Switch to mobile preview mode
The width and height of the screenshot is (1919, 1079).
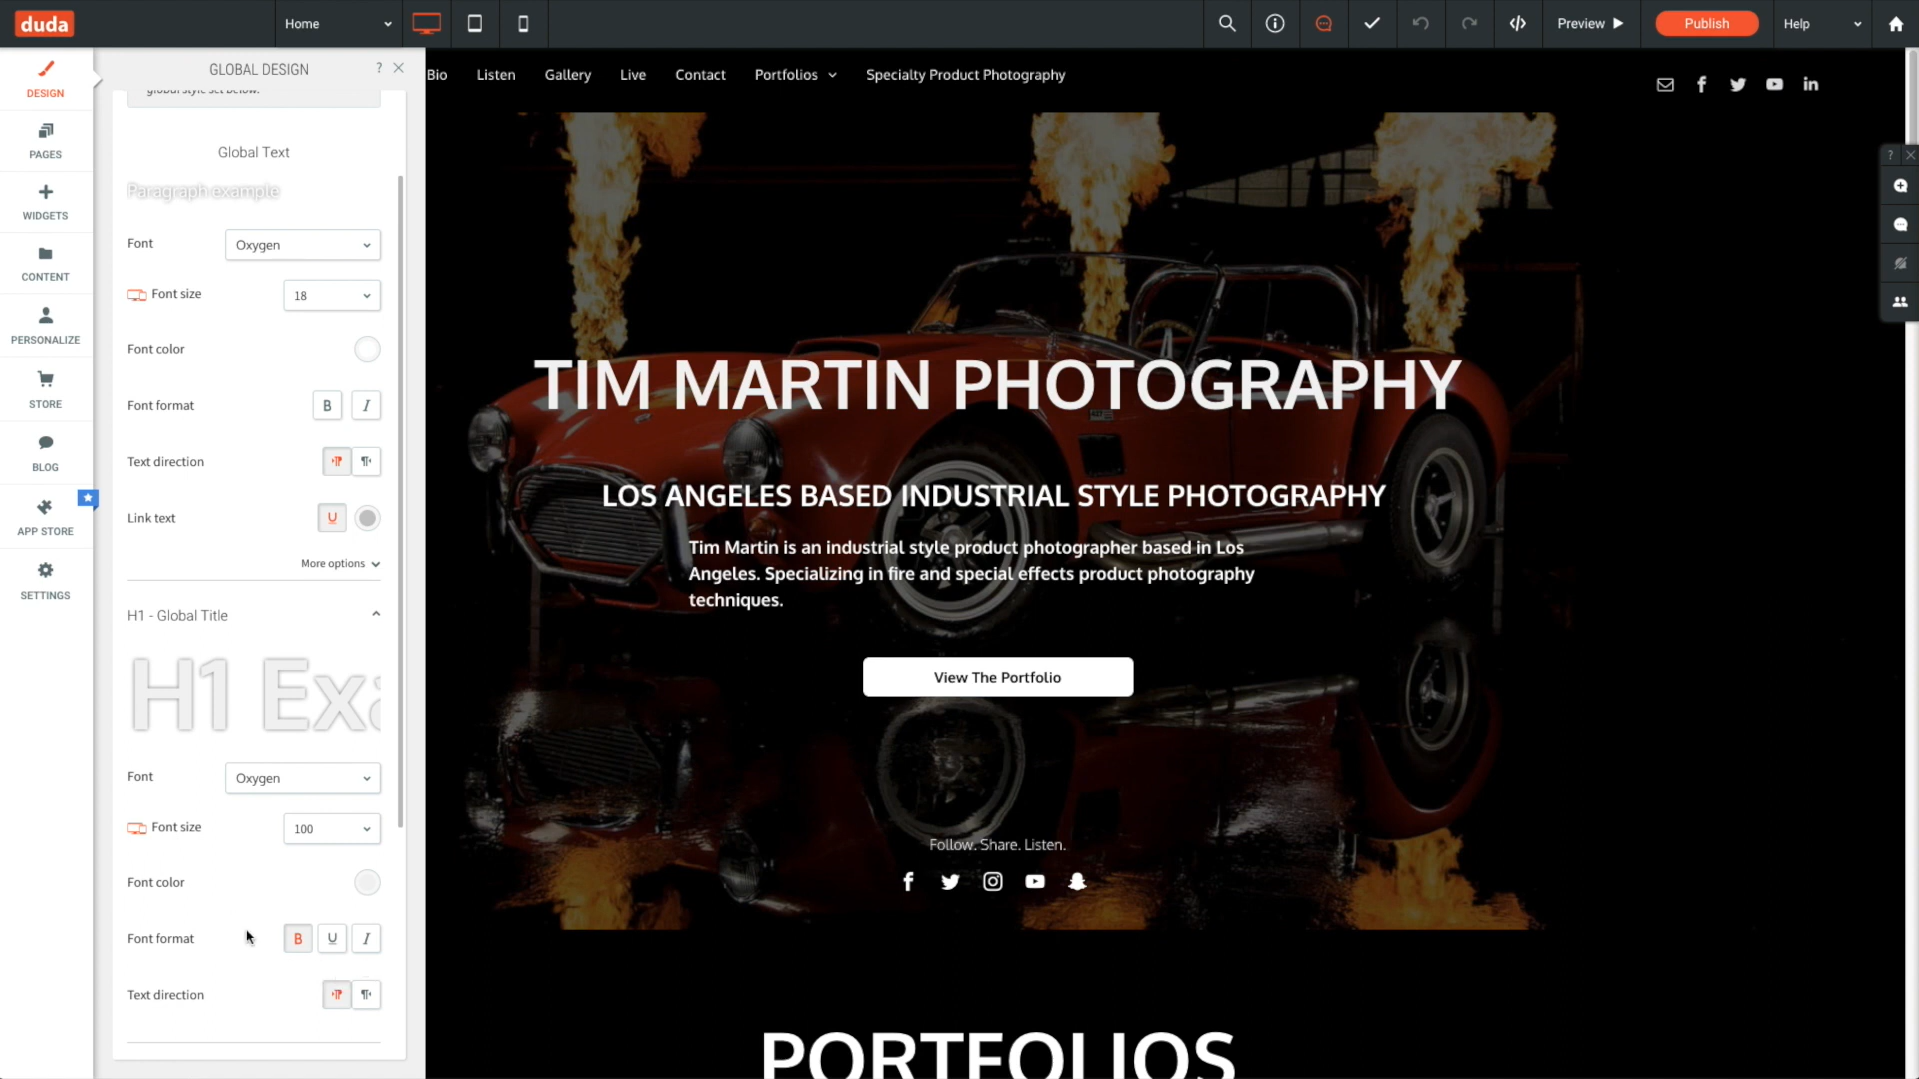(x=523, y=23)
